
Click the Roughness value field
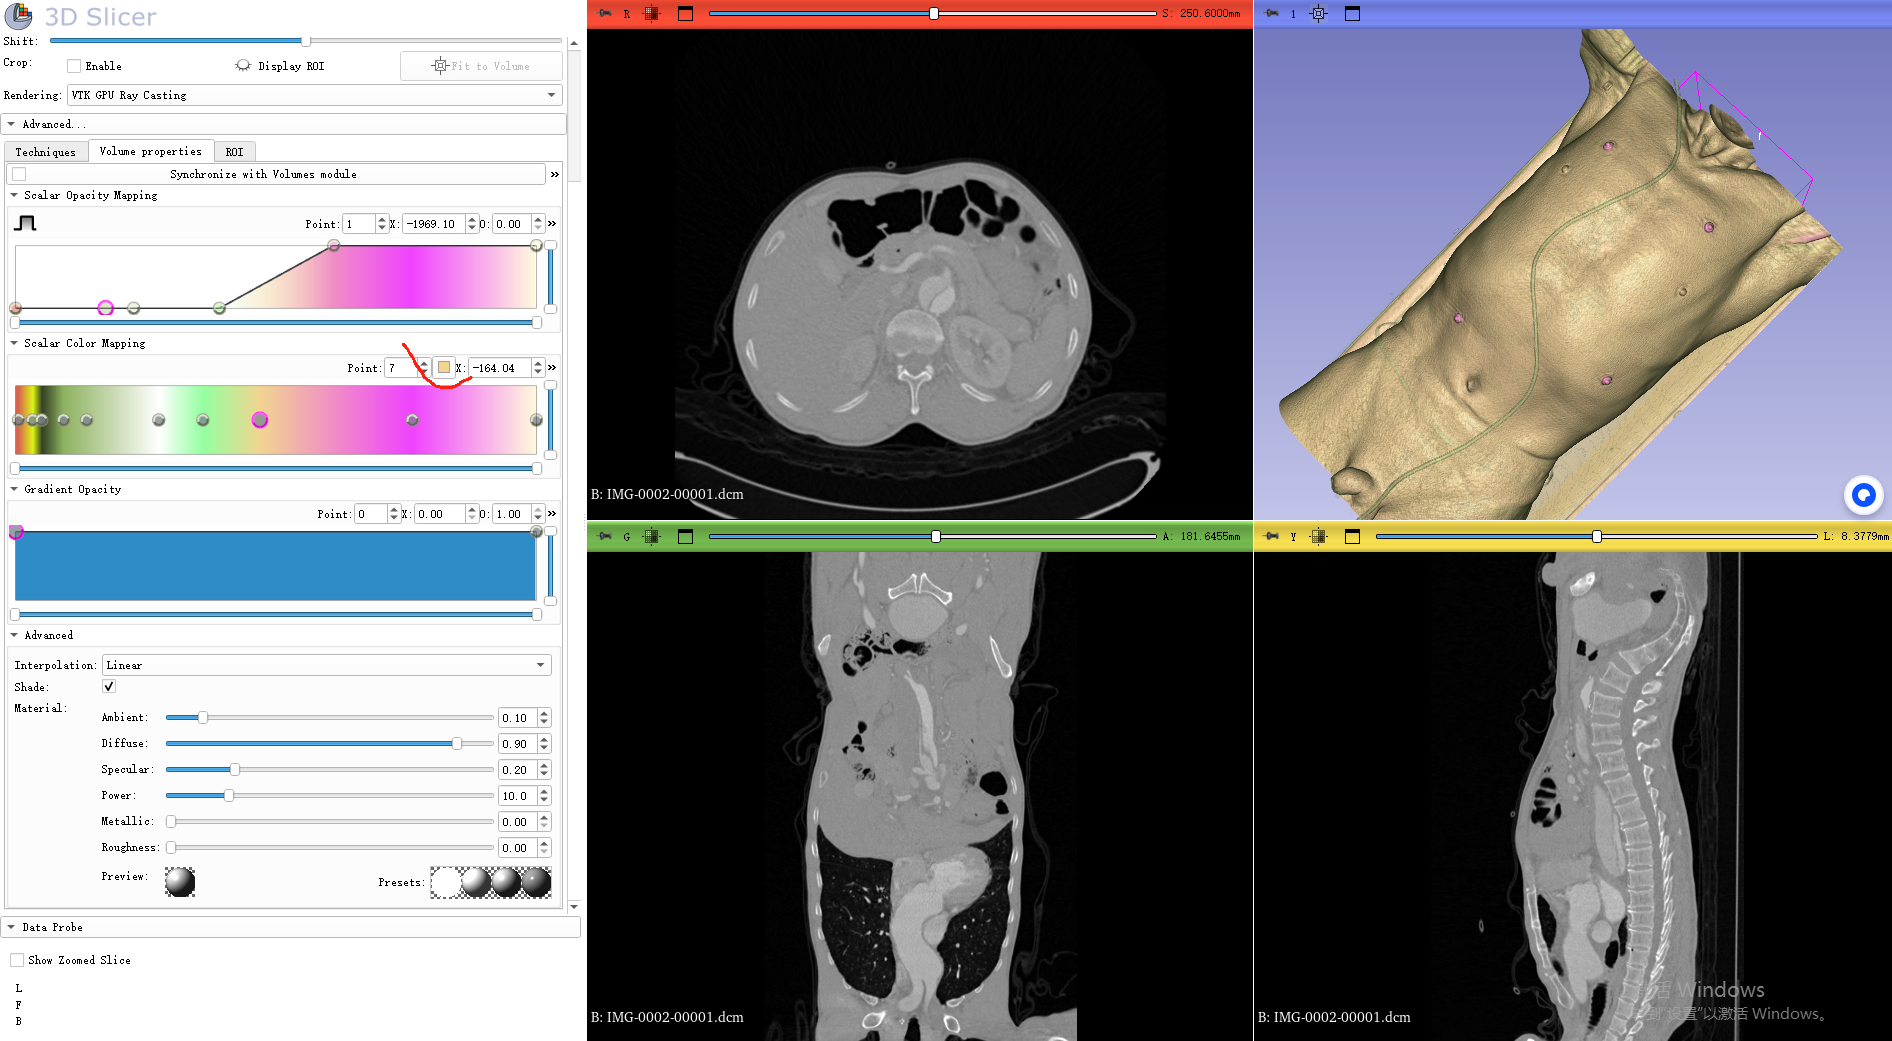click(x=517, y=847)
